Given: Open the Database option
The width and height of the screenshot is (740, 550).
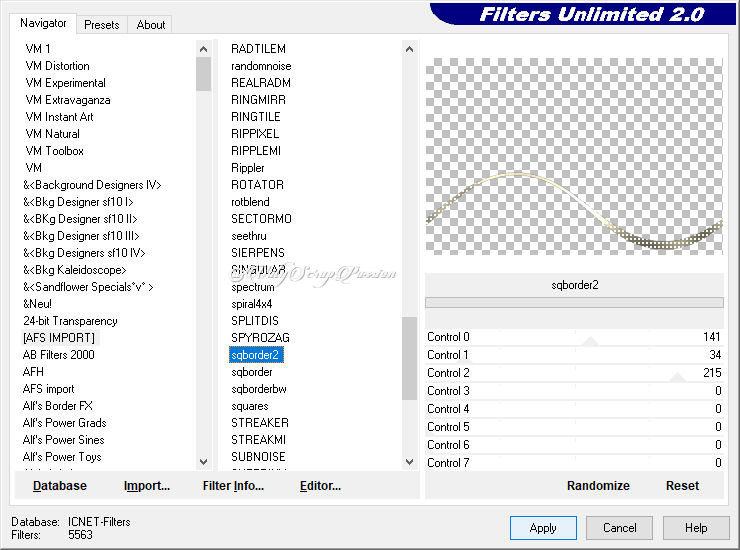Looking at the screenshot, I should tap(60, 486).
